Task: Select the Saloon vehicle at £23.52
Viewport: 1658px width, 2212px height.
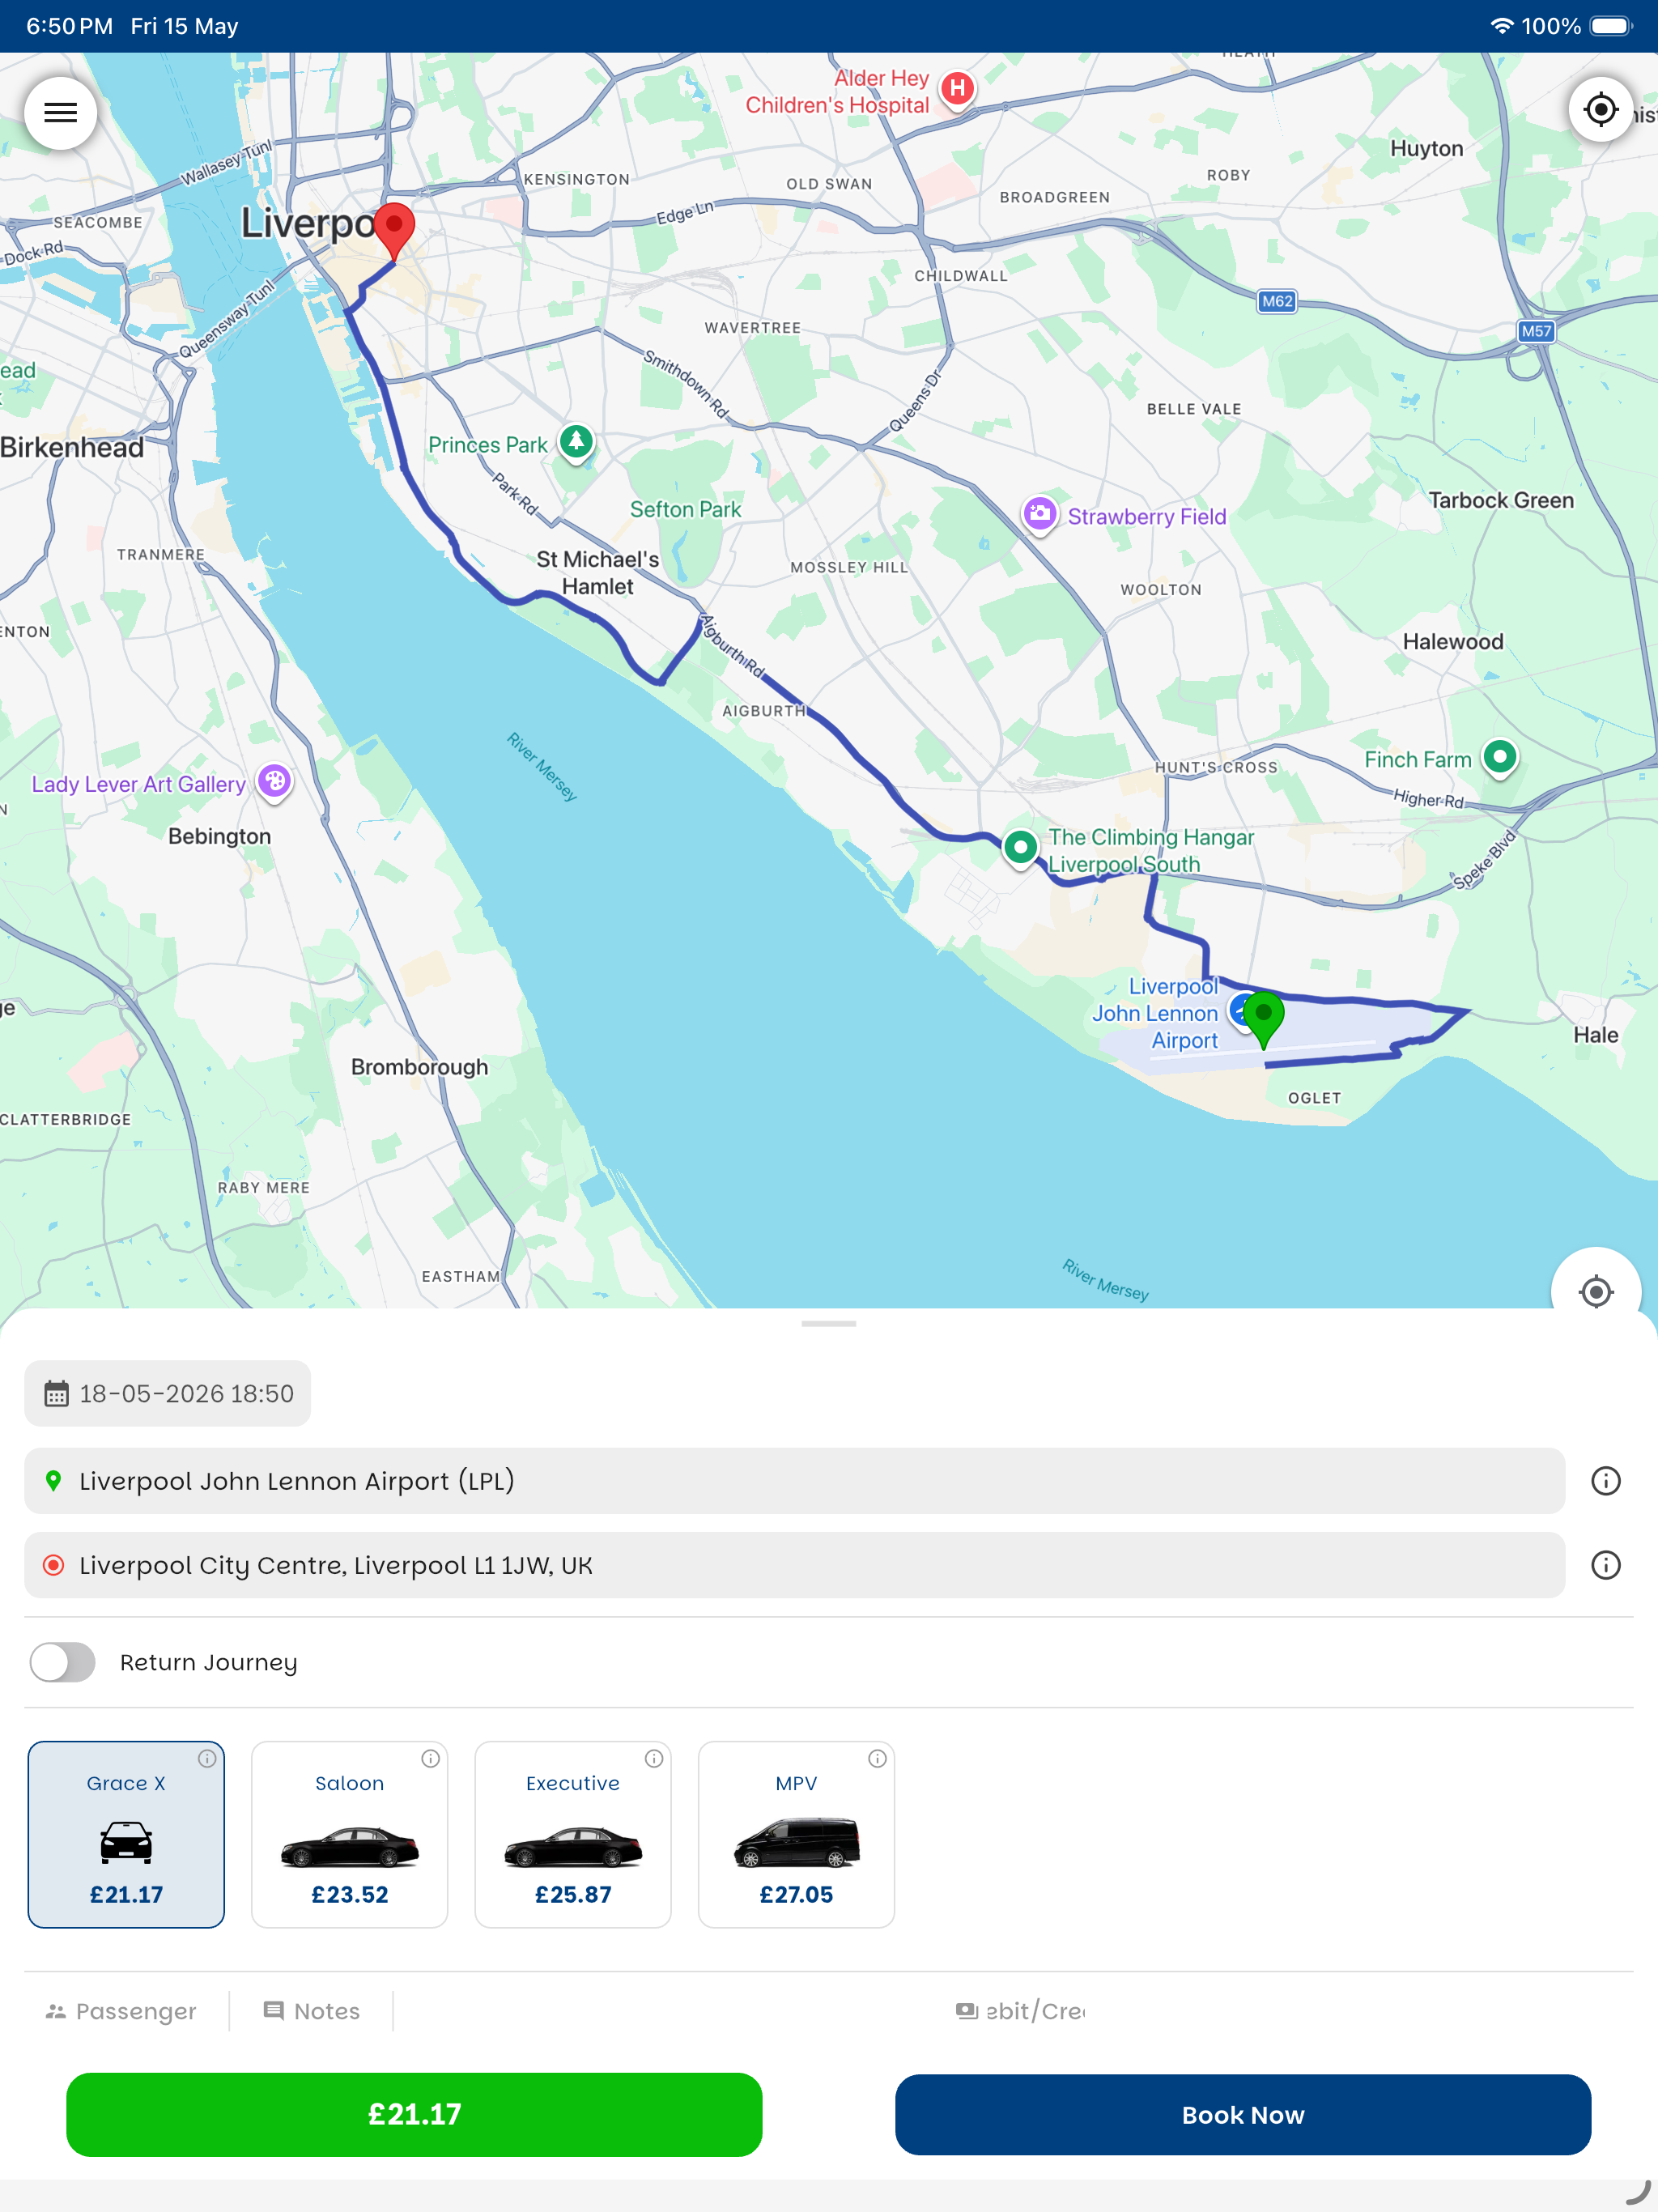Action: pos(350,1835)
